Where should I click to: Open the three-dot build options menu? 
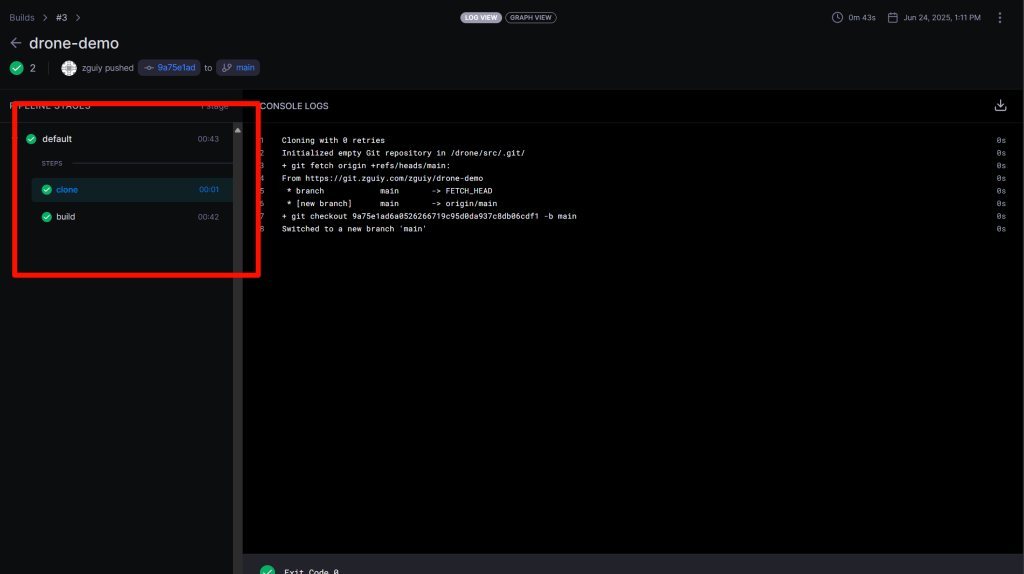(x=1000, y=17)
